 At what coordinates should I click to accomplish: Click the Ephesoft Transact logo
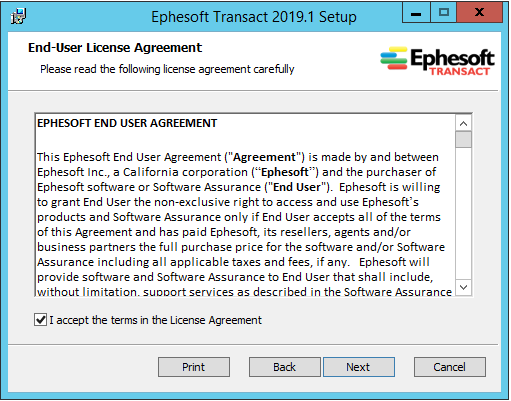pyautogui.click(x=437, y=61)
